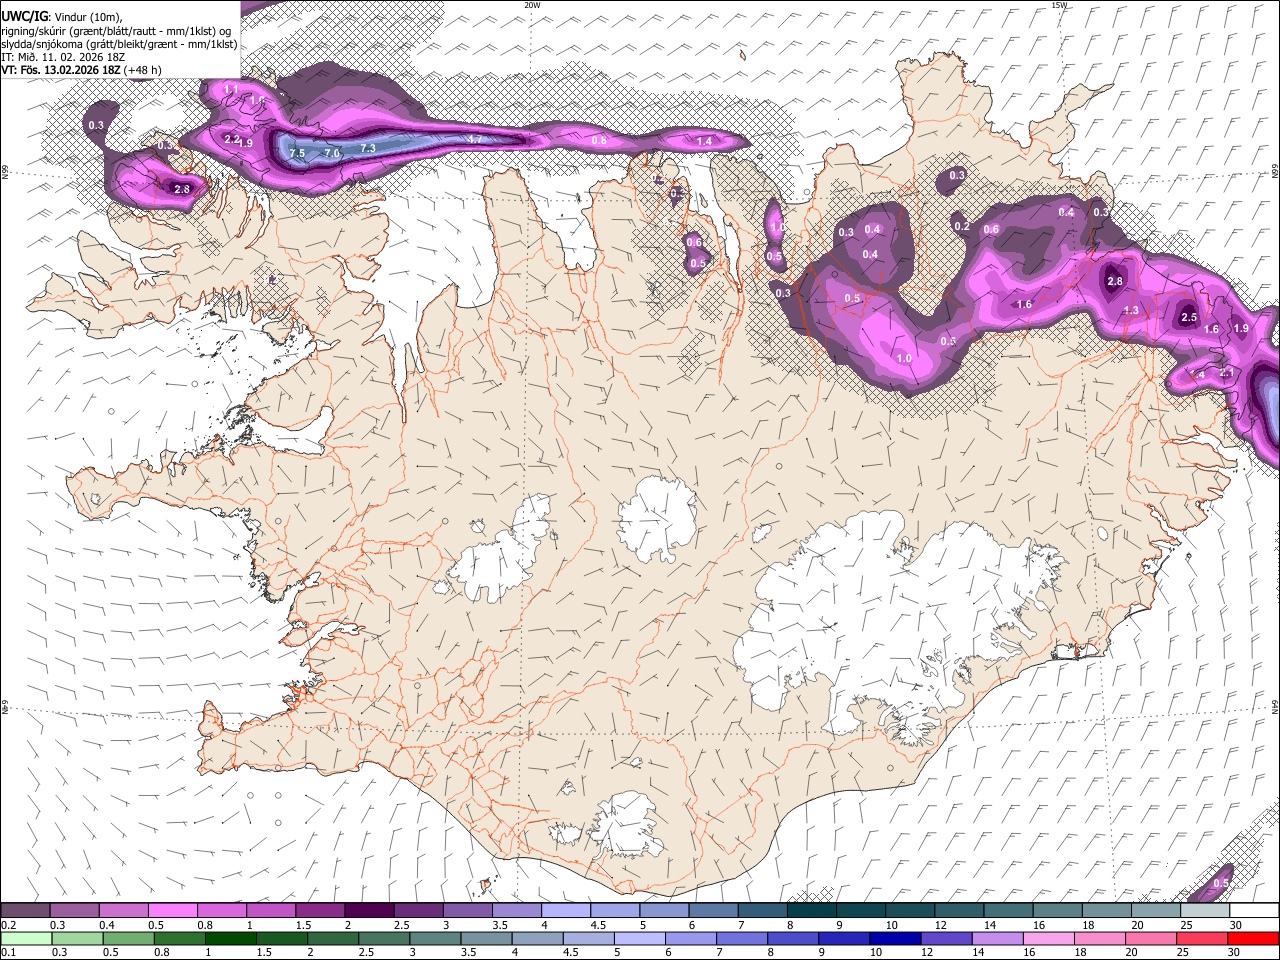Click the 2.1 precipitation value on the map

[x=1226, y=373]
